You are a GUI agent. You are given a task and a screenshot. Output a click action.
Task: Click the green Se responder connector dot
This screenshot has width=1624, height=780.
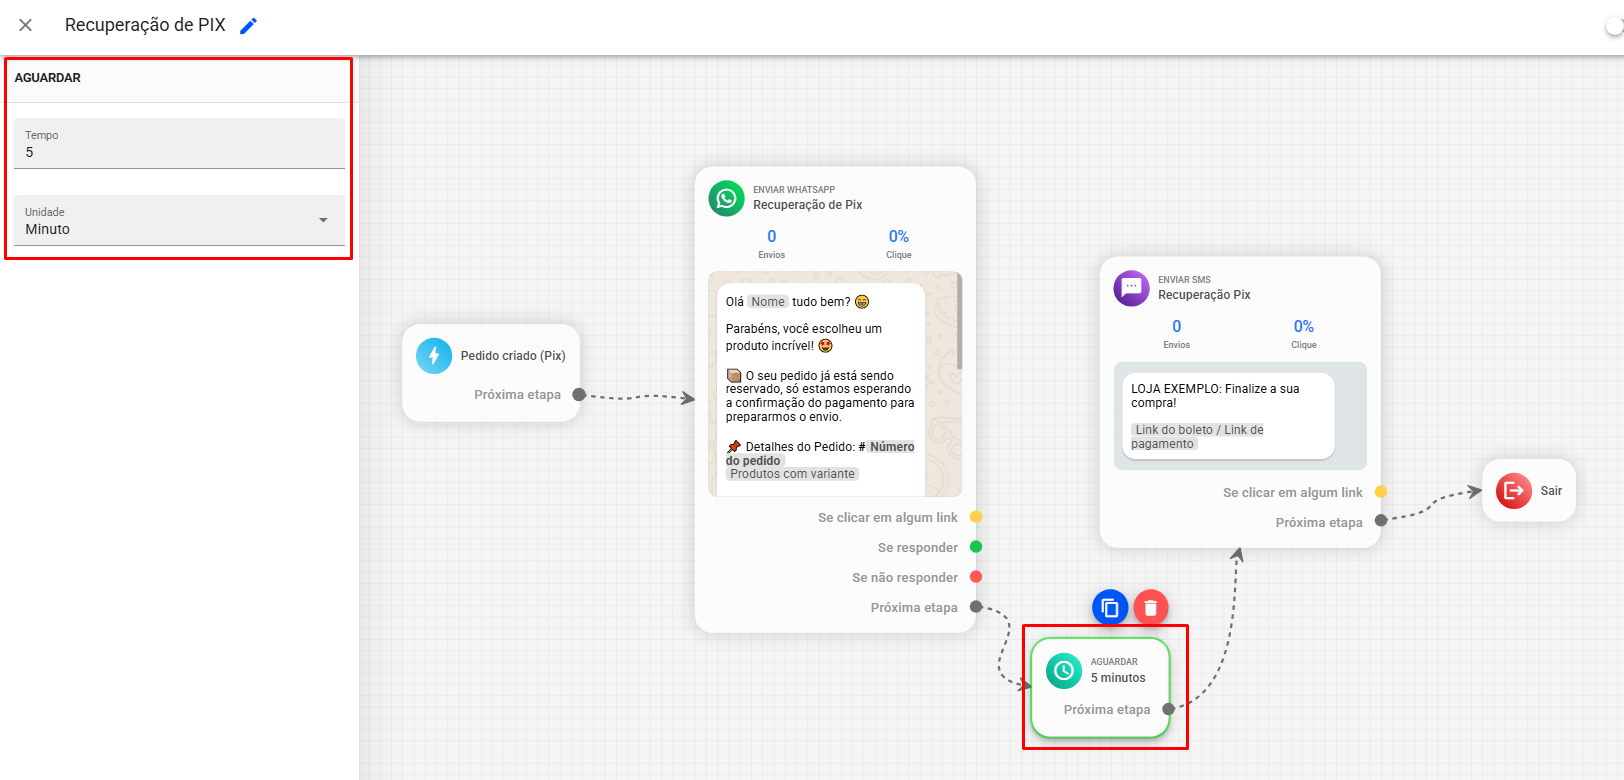coord(976,547)
